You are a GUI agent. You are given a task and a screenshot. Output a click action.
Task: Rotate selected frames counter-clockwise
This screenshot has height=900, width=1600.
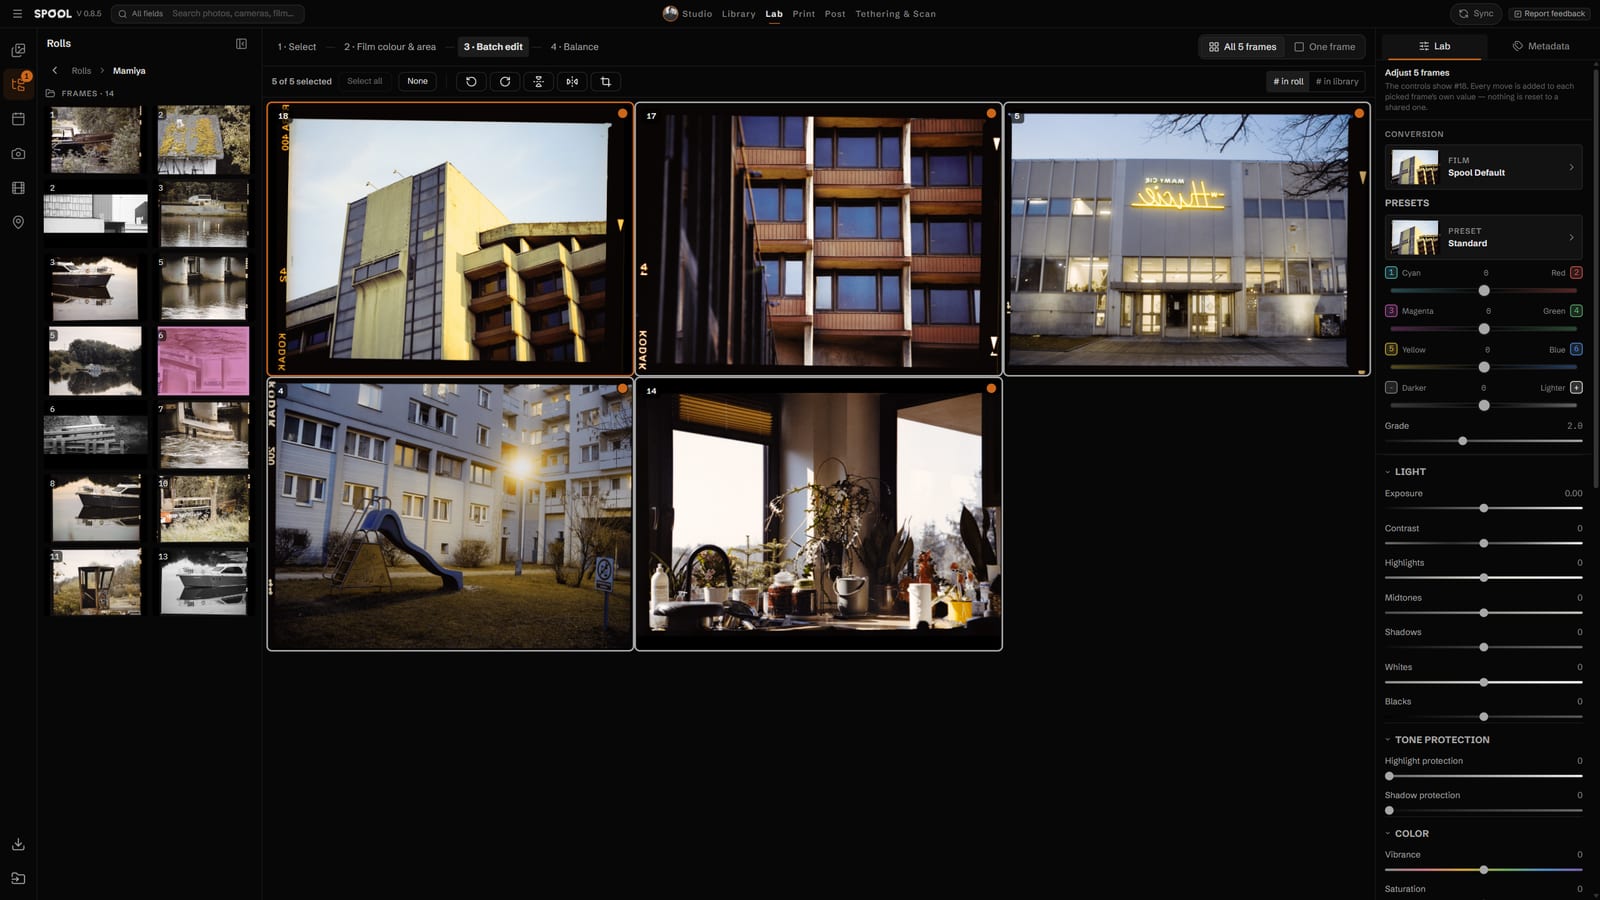[x=471, y=81]
